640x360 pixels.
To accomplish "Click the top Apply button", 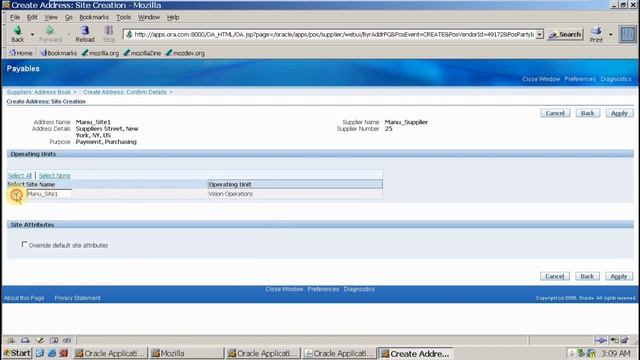I will click(x=619, y=113).
